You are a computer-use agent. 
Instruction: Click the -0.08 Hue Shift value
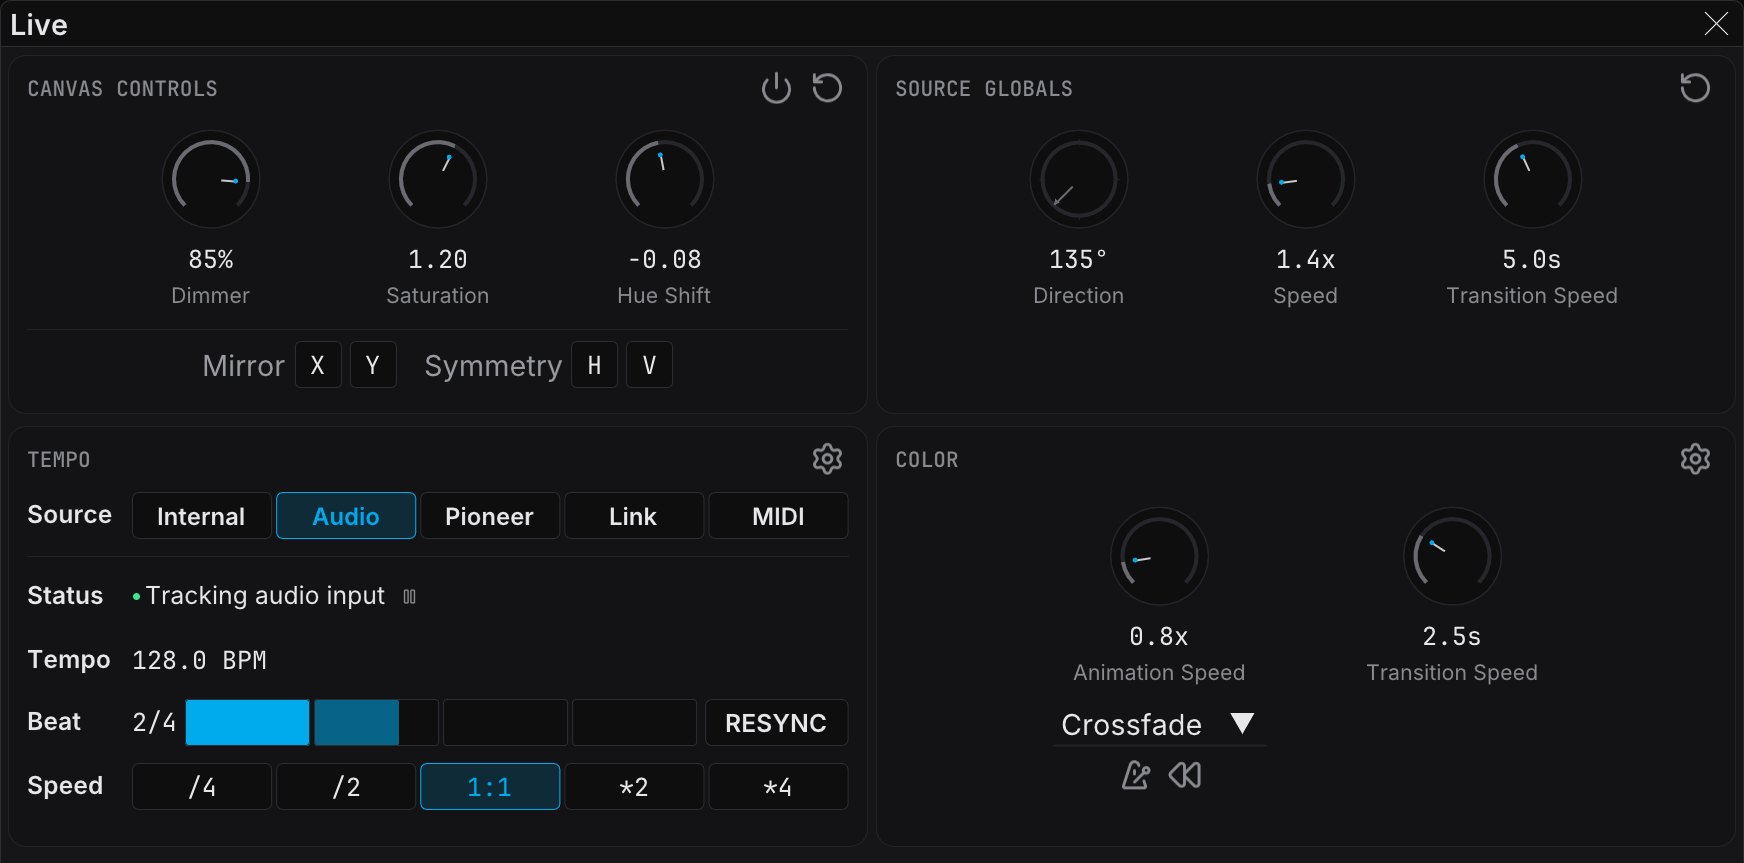[x=665, y=259]
